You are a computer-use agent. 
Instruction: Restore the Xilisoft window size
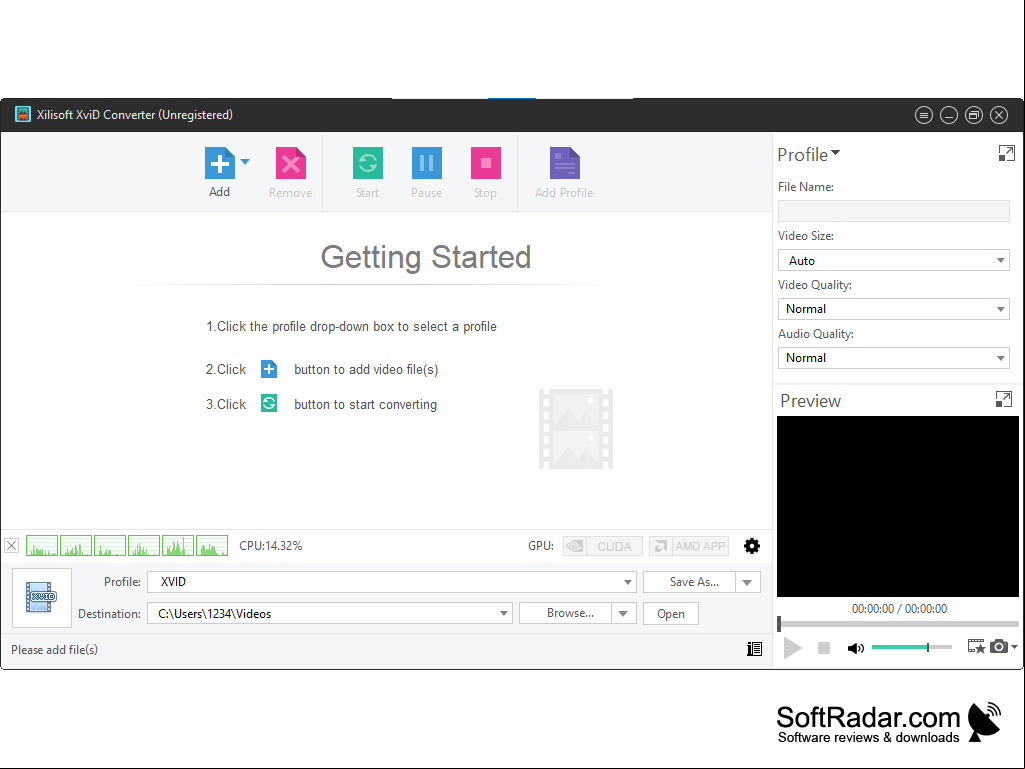[x=974, y=116]
